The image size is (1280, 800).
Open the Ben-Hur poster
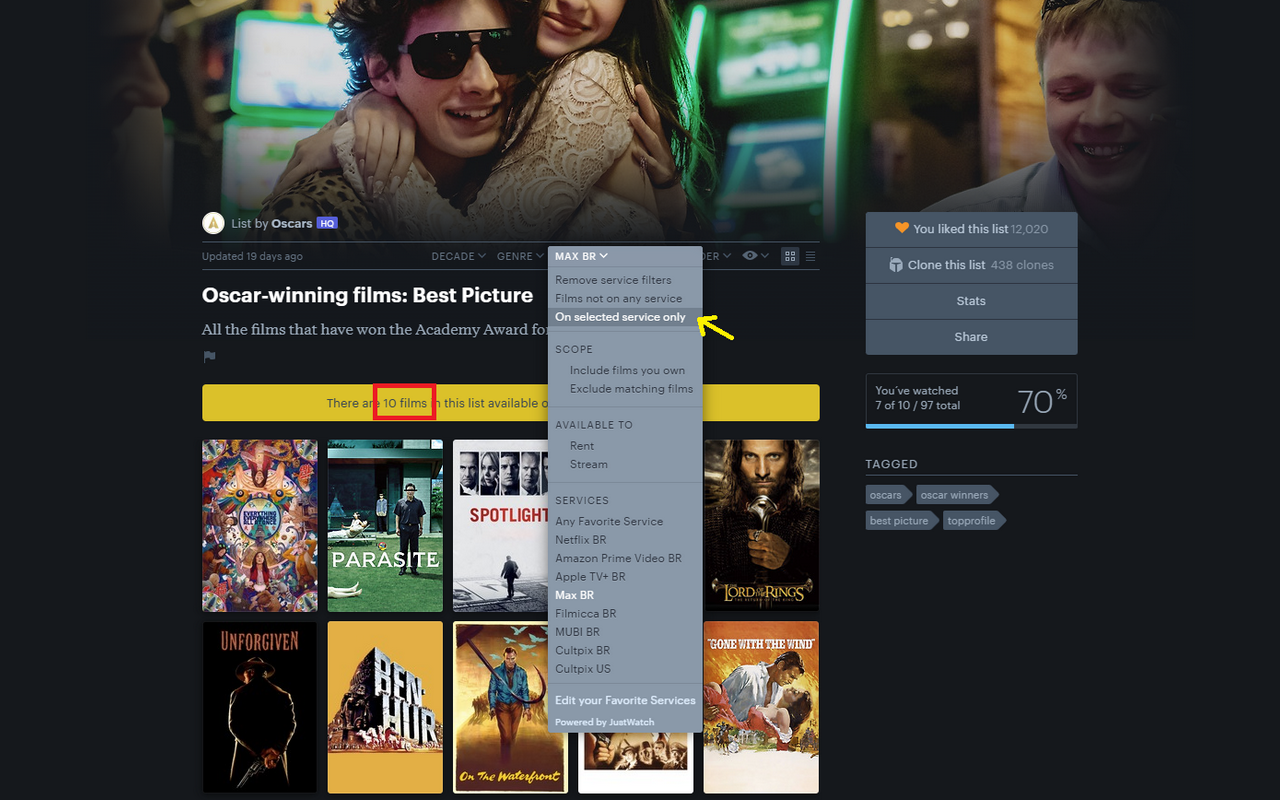(x=385, y=707)
